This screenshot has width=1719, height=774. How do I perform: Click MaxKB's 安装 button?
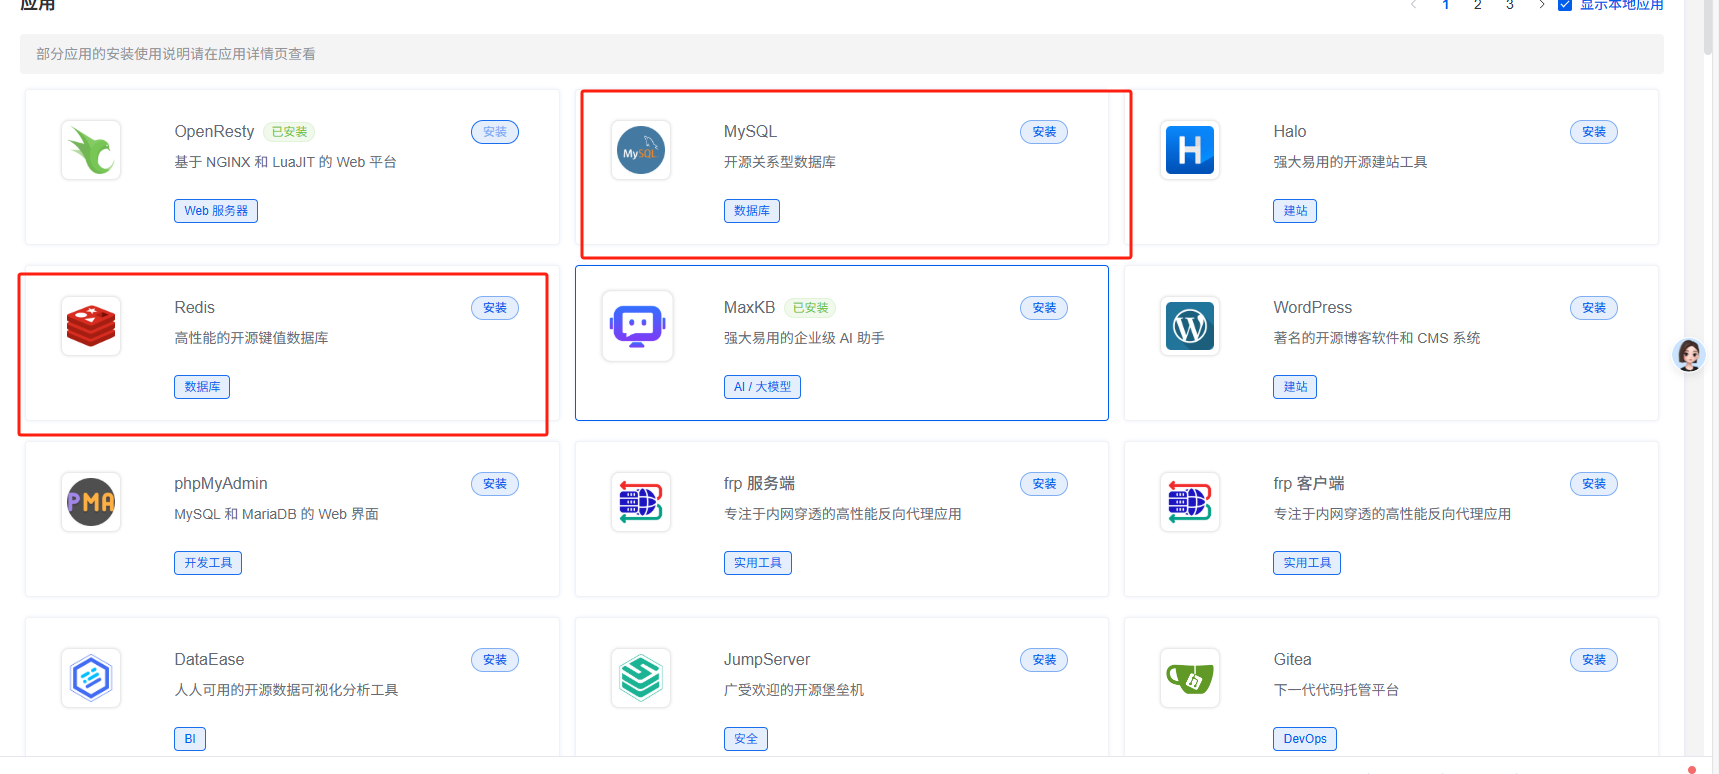tap(1044, 308)
